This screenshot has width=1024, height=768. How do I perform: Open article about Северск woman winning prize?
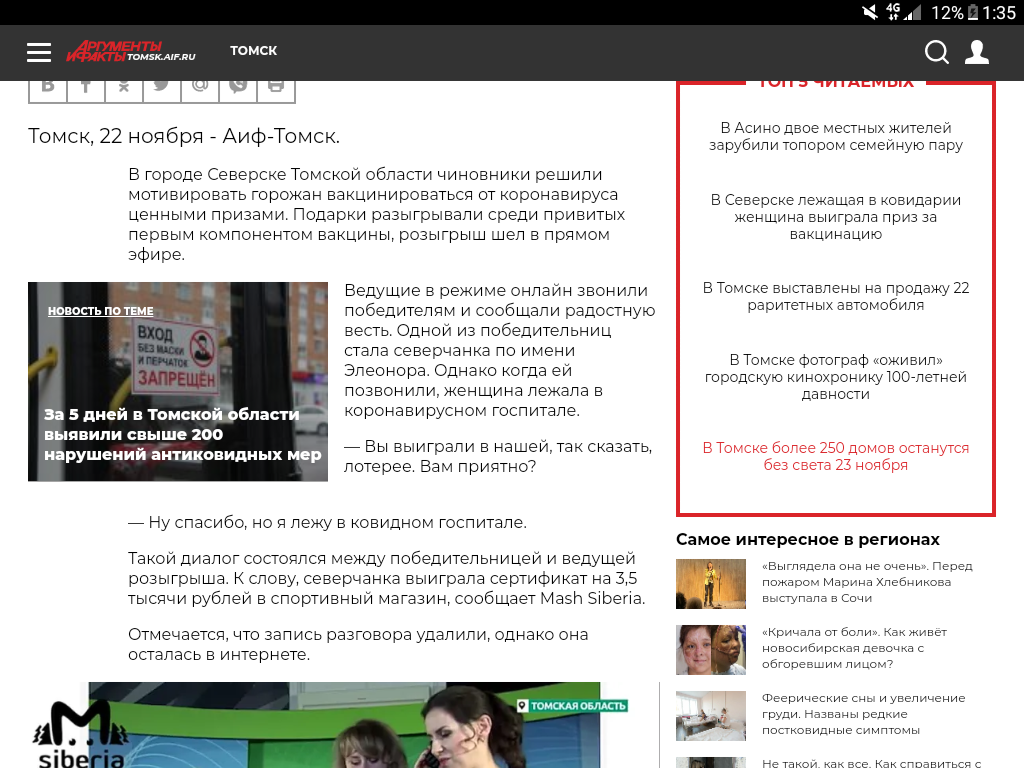click(x=835, y=217)
